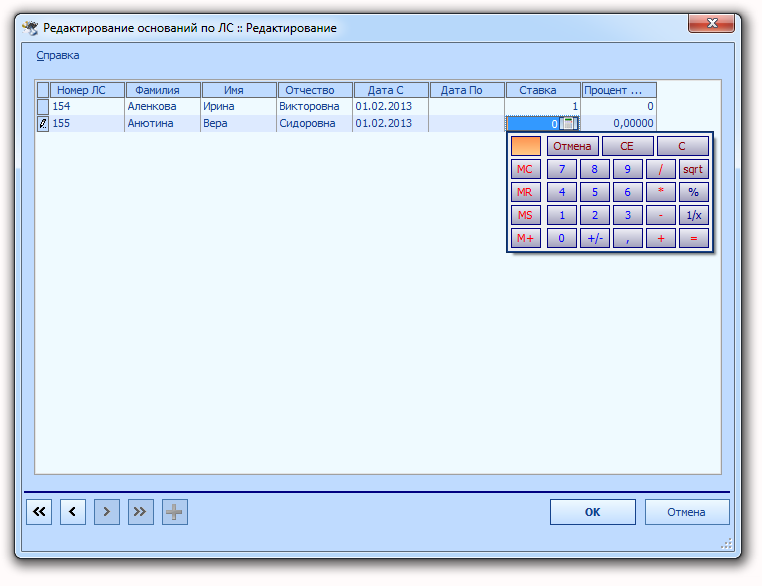The width and height of the screenshot is (762, 586).
Task: Select cell Анютина in the table
Action: tap(163, 123)
